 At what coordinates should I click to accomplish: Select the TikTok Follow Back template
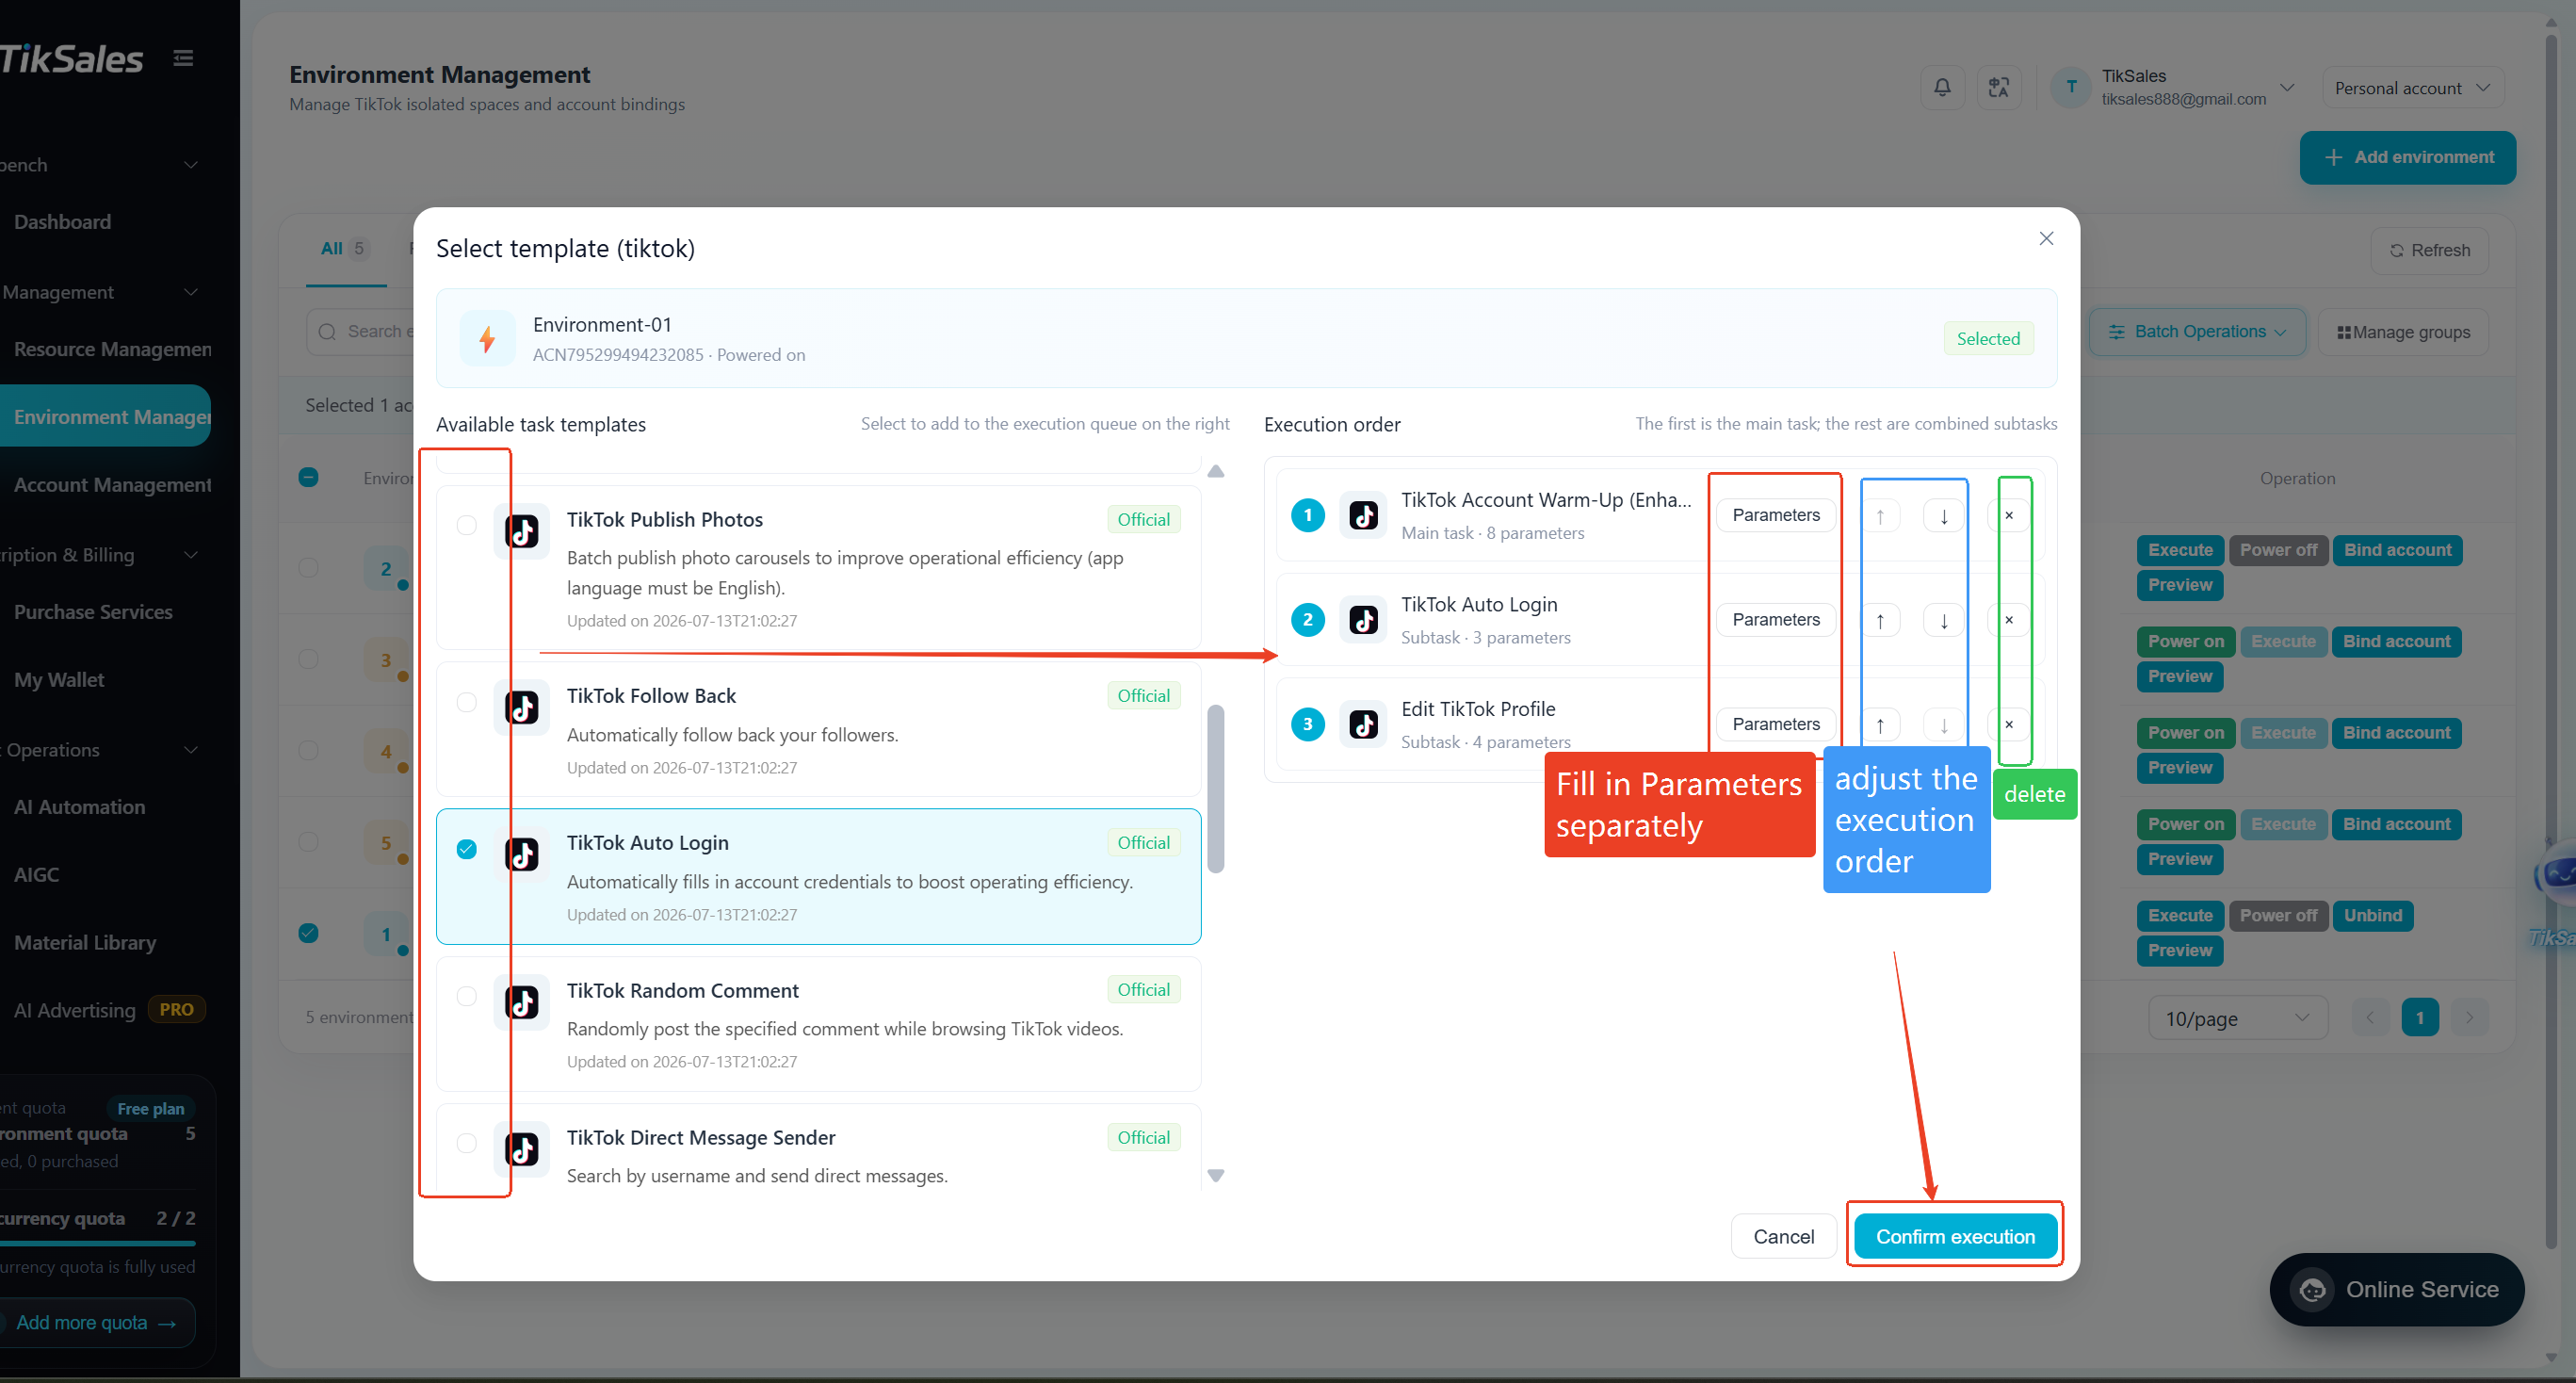point(466,702)
